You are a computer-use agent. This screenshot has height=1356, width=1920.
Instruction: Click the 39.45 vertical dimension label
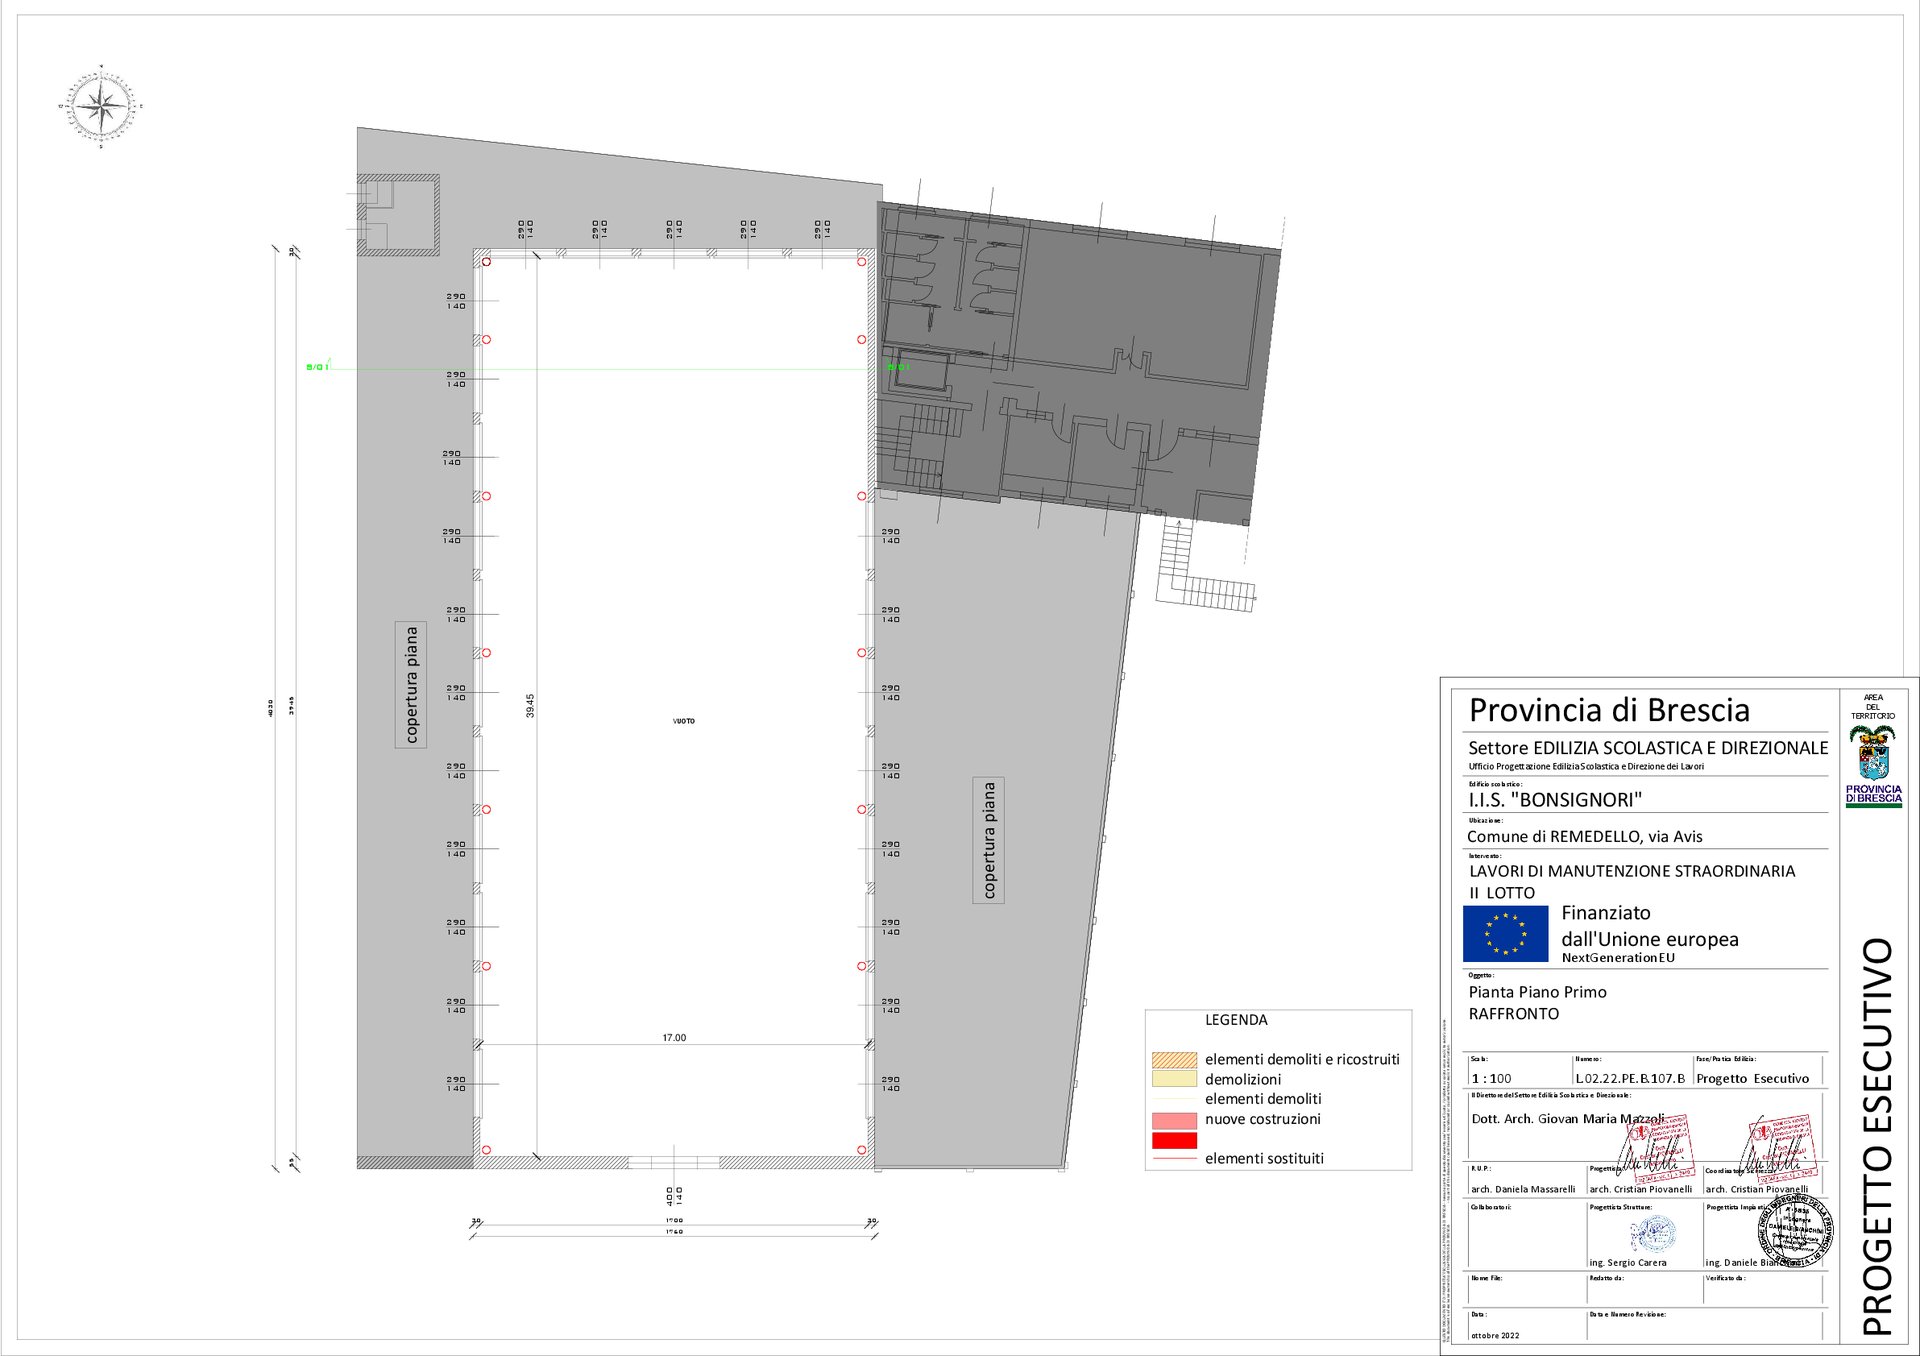pos(530,705)
